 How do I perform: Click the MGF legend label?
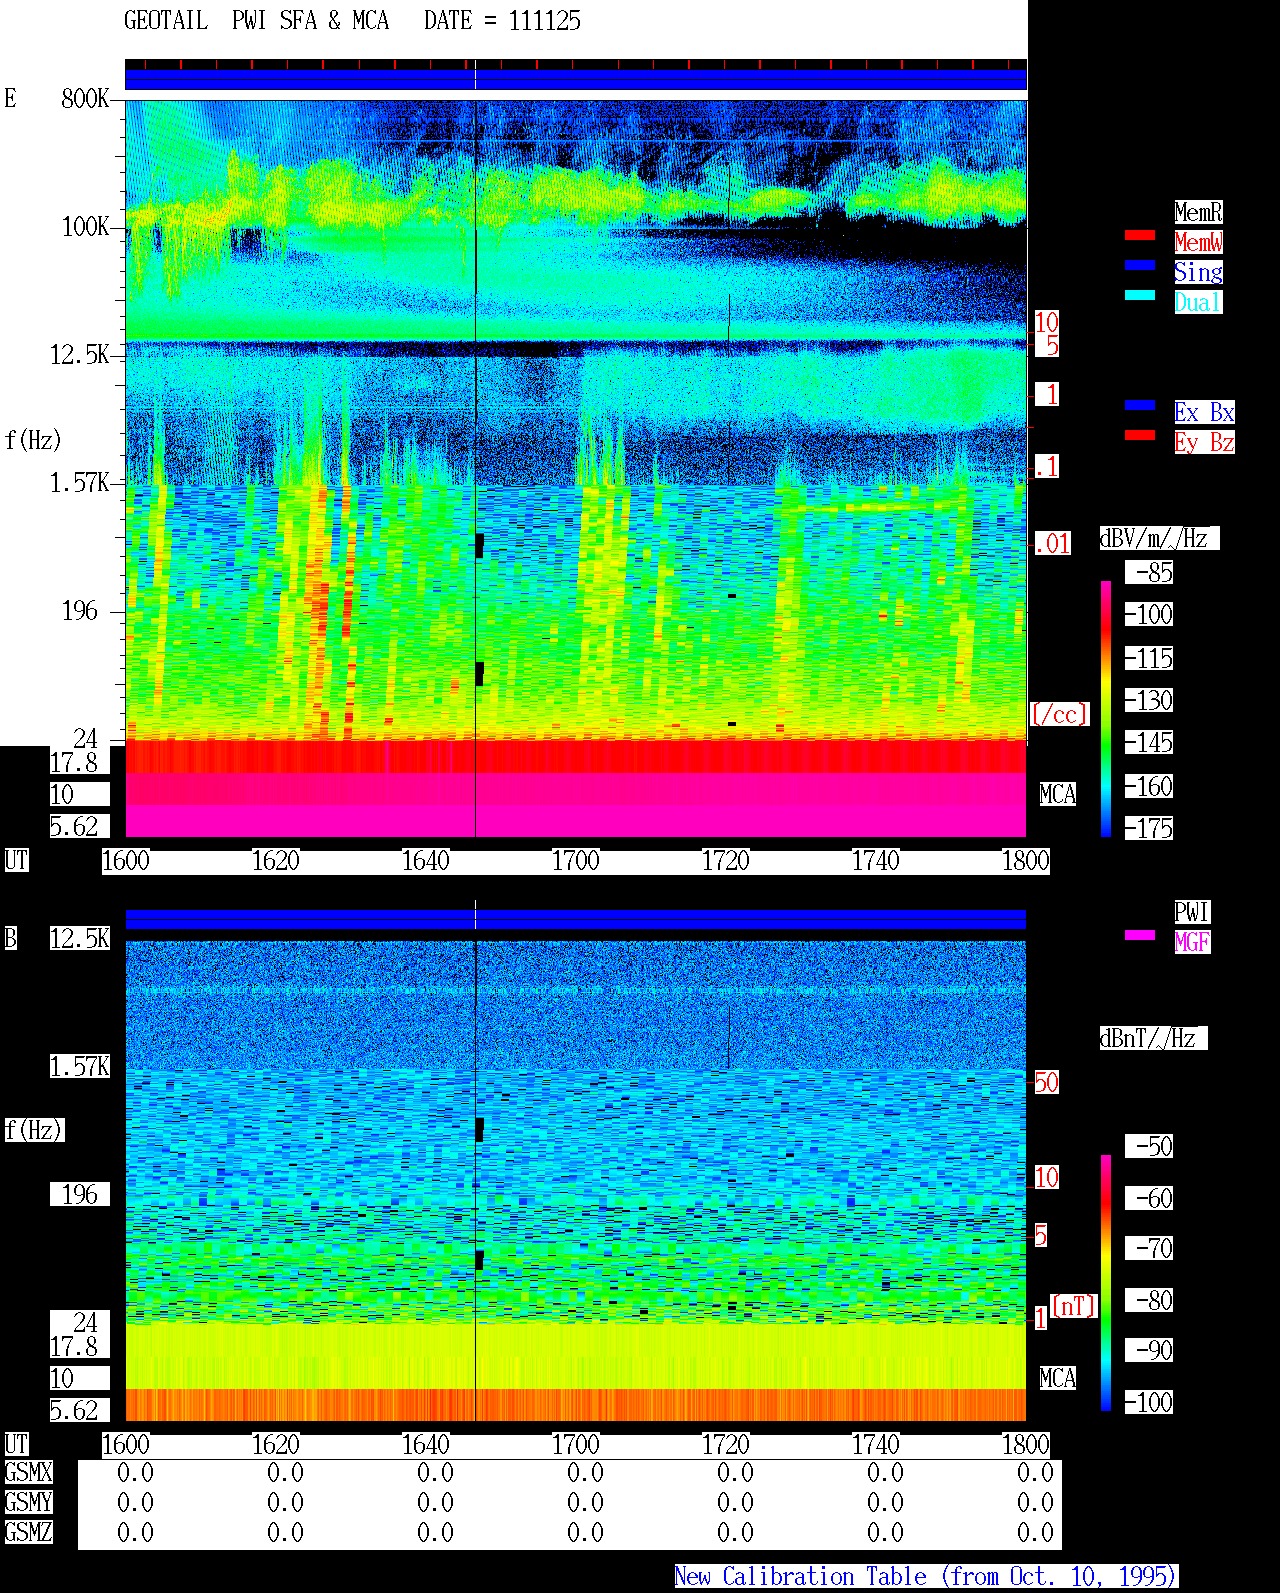(1192, 942)
